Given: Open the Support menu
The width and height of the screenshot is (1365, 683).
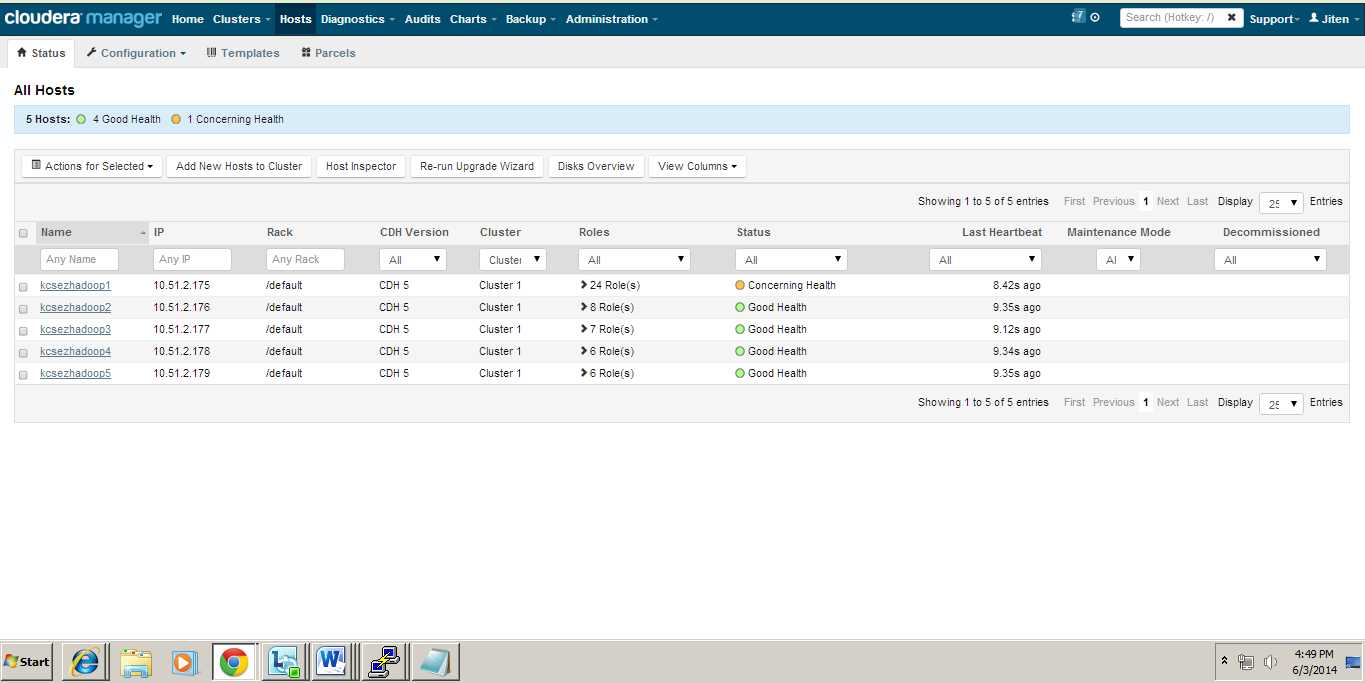Looking at the screenshot, I should (x=1274, y=19).
